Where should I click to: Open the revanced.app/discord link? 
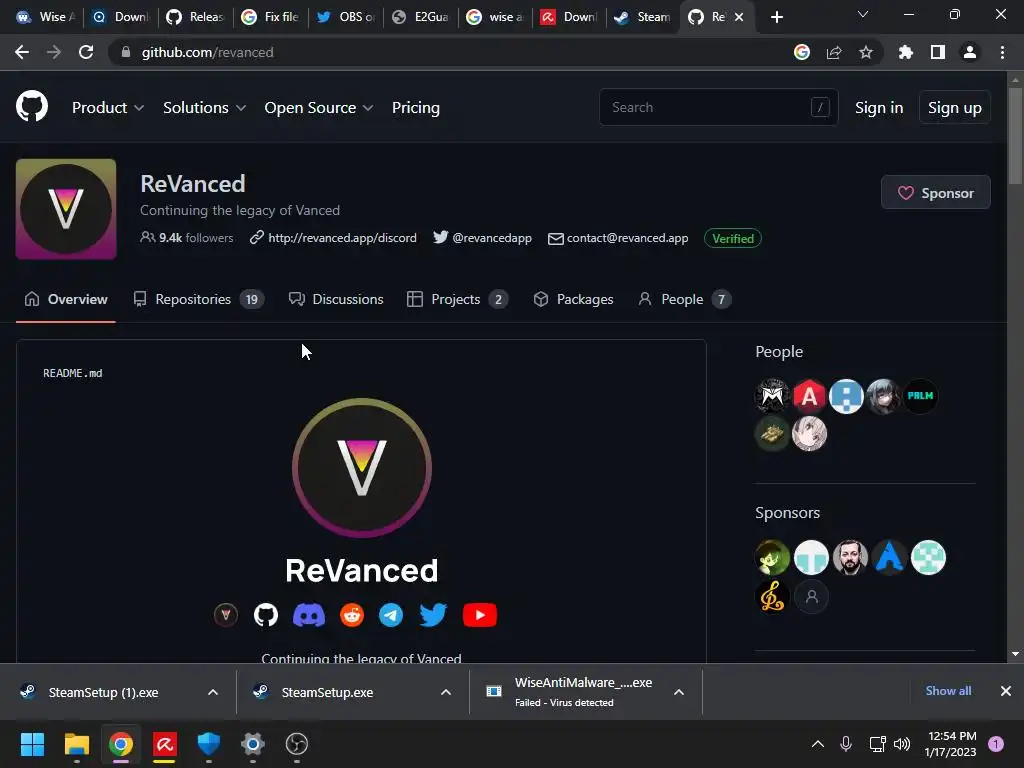[342, 238]
